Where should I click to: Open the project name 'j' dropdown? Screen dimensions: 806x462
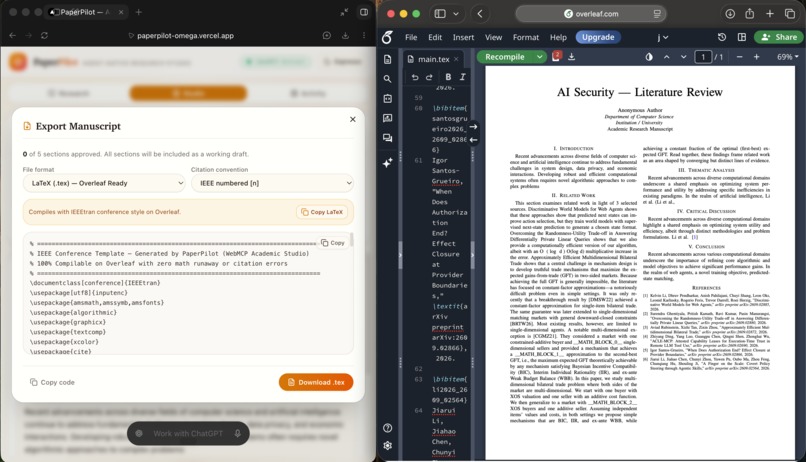663,37
